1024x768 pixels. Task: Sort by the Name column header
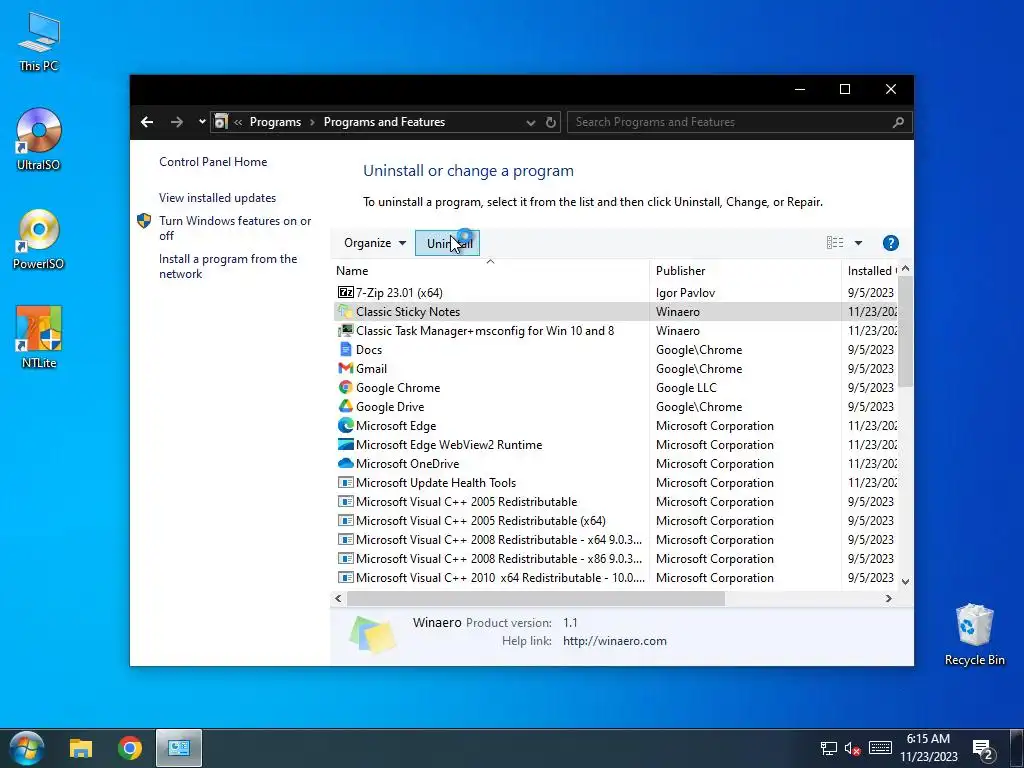click(490, 270)
